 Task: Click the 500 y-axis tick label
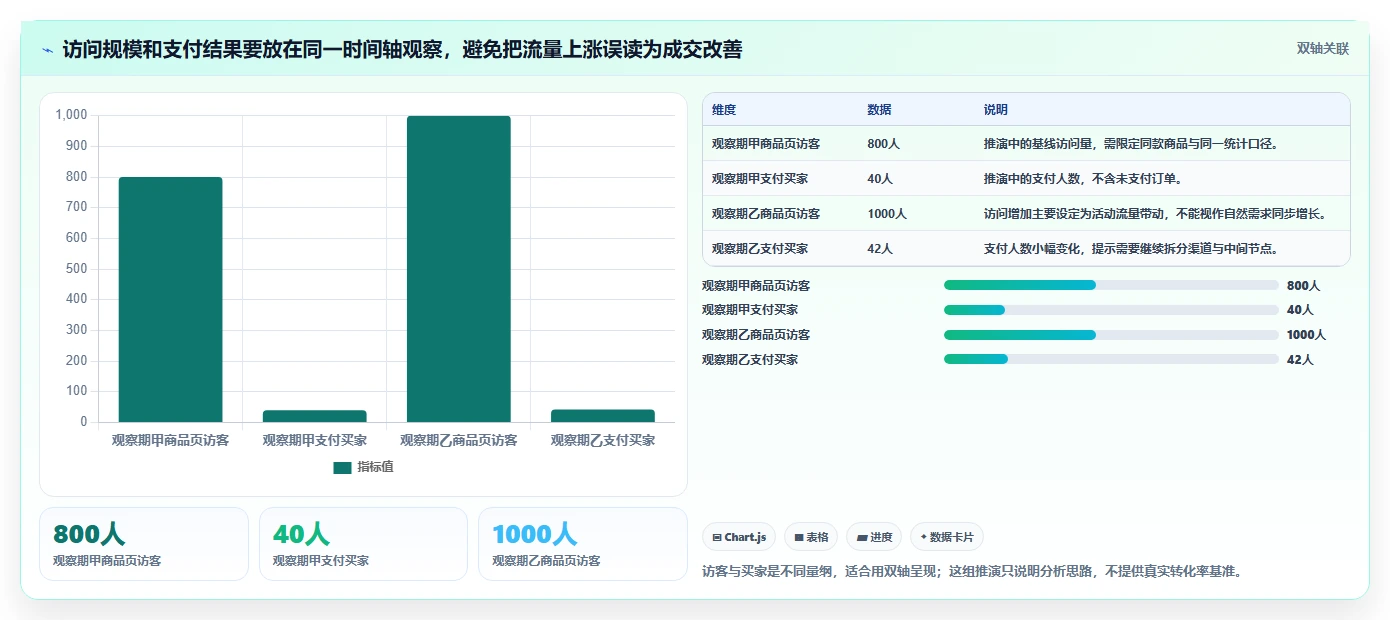77,269
